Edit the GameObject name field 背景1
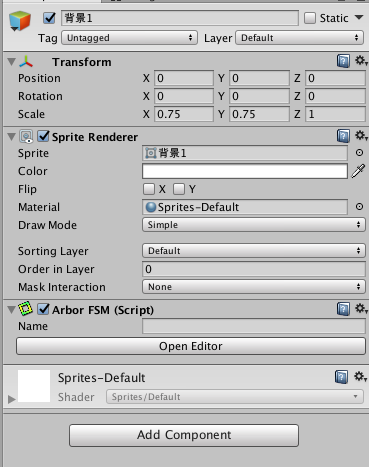Image resolution: width=369 pixels, height=467 pixels. point(180,18)
